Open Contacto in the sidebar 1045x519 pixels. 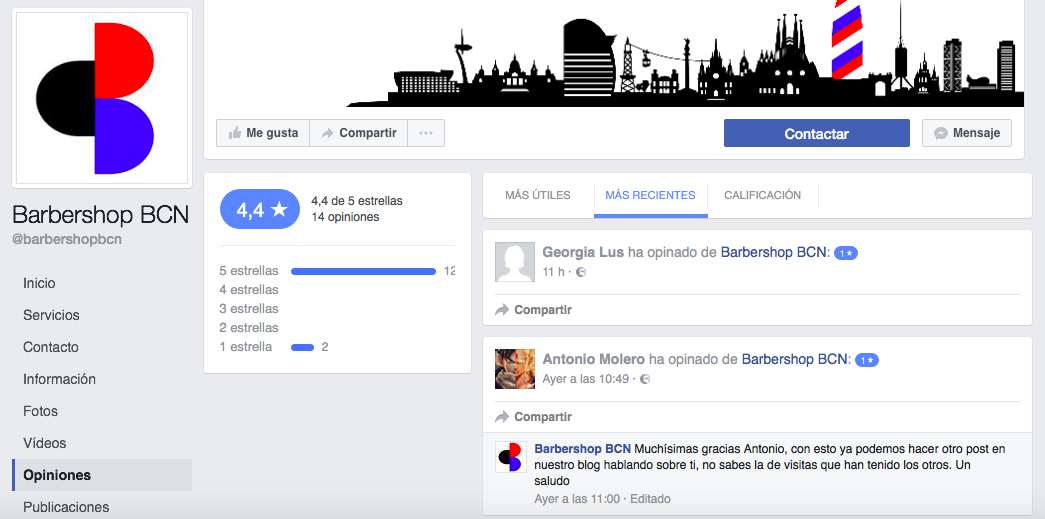[51, 347]
